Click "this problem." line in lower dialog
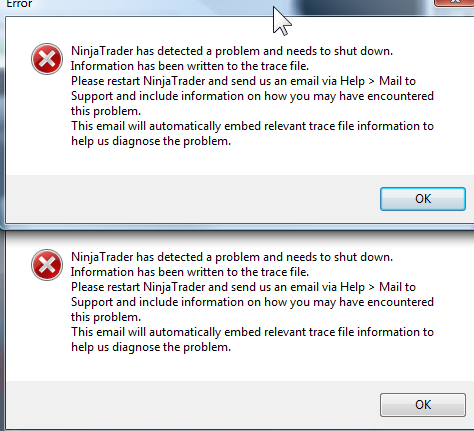Viewport: 474px width, 431px height. (106, 317)
